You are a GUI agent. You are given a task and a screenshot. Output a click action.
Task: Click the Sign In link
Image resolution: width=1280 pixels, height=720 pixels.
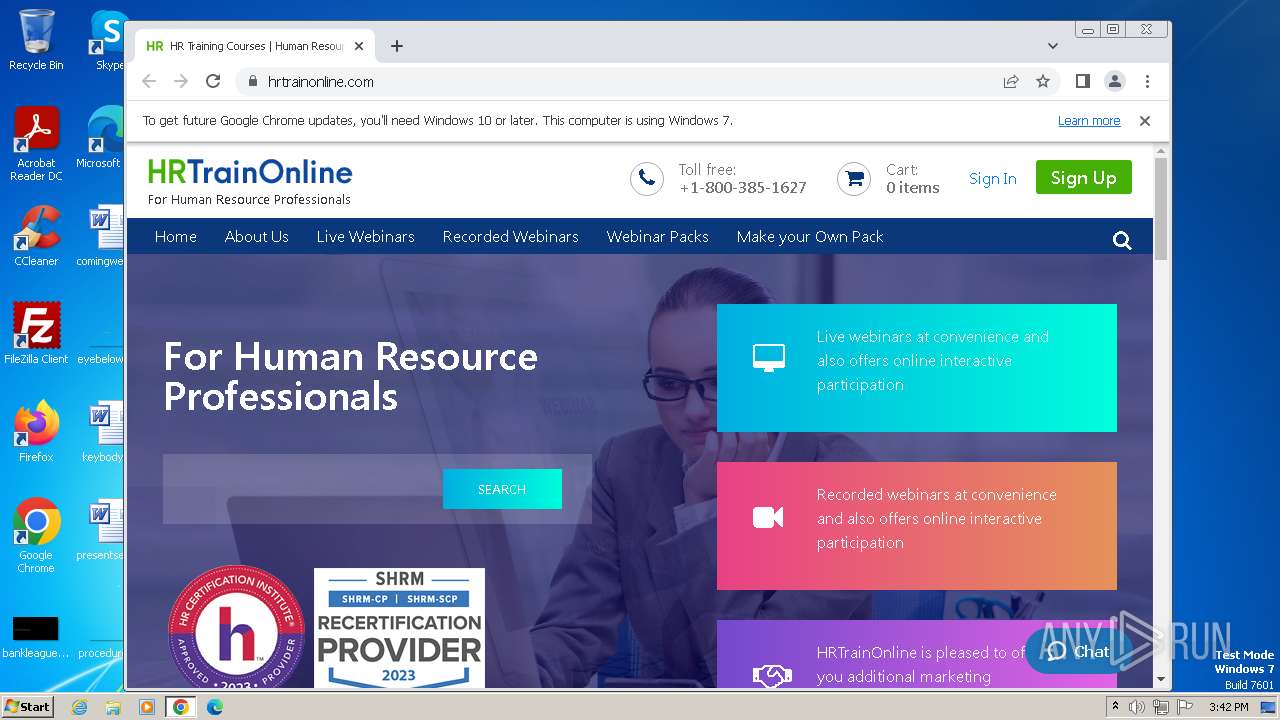[992, 179]
